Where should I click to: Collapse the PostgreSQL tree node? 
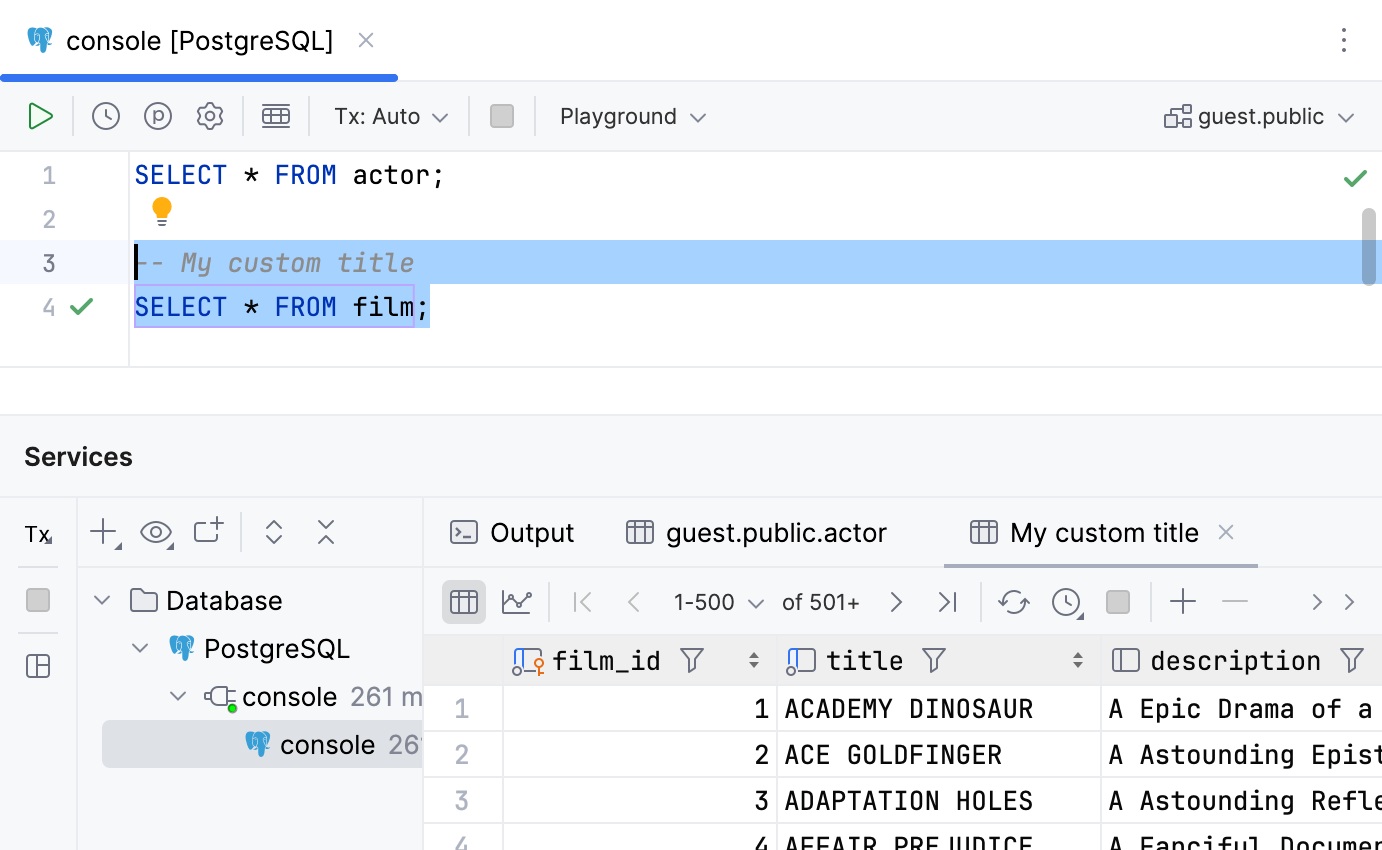(x=140, y=648)
